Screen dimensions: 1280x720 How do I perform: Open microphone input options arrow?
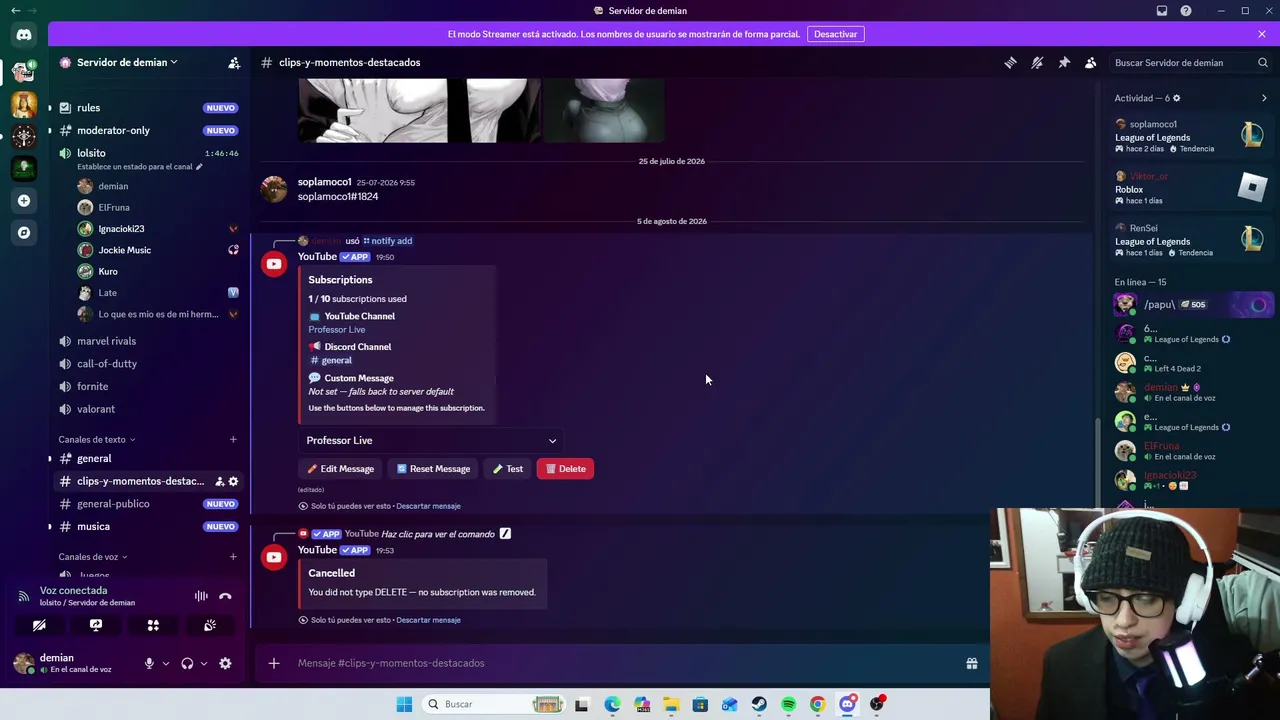pyautogui.click(x=166, y=663)
